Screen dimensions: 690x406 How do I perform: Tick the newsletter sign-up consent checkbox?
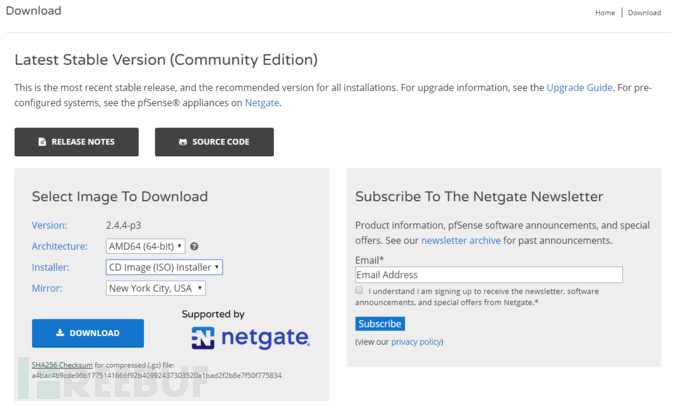359,290
